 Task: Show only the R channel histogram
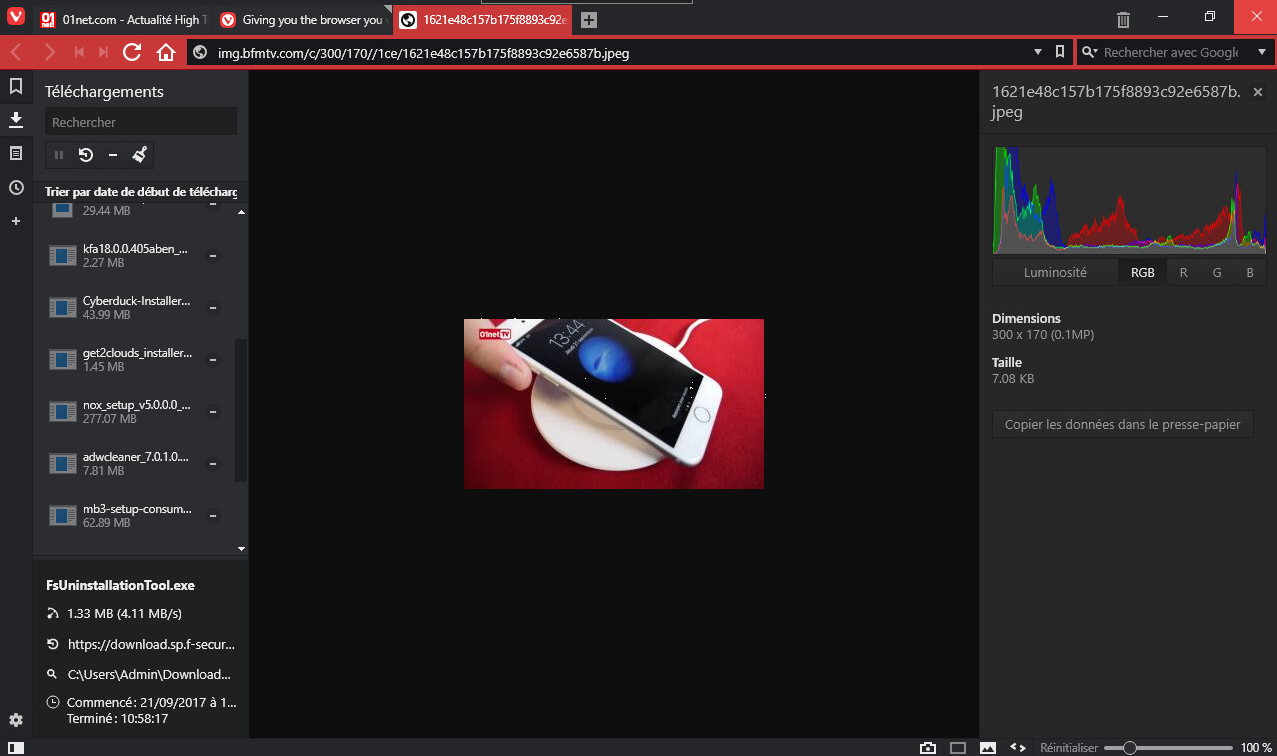pyautogui.click(x=1183, y=272)
